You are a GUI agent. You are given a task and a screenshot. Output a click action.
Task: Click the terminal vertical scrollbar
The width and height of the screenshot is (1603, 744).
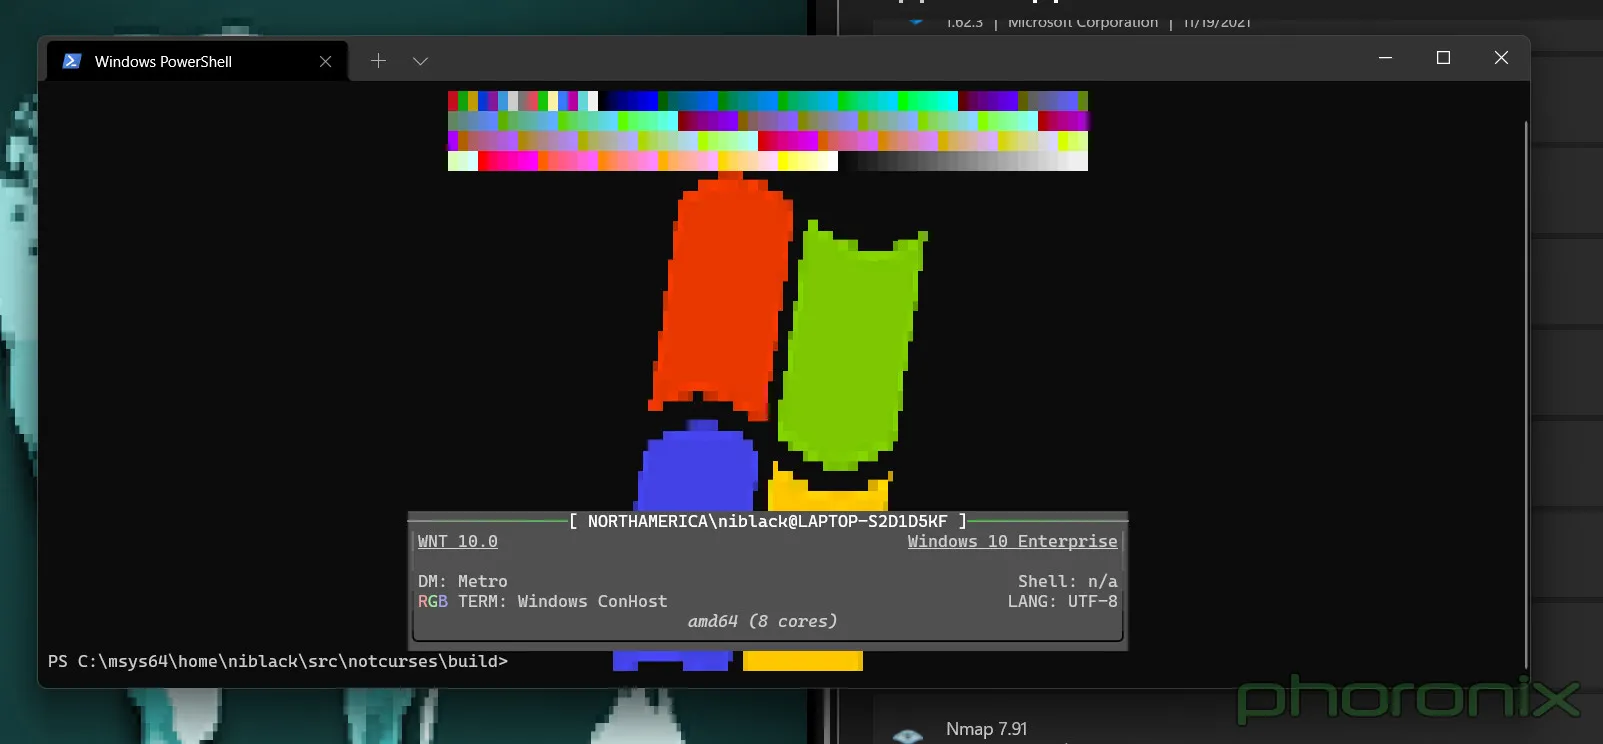tap(1526, 395)
